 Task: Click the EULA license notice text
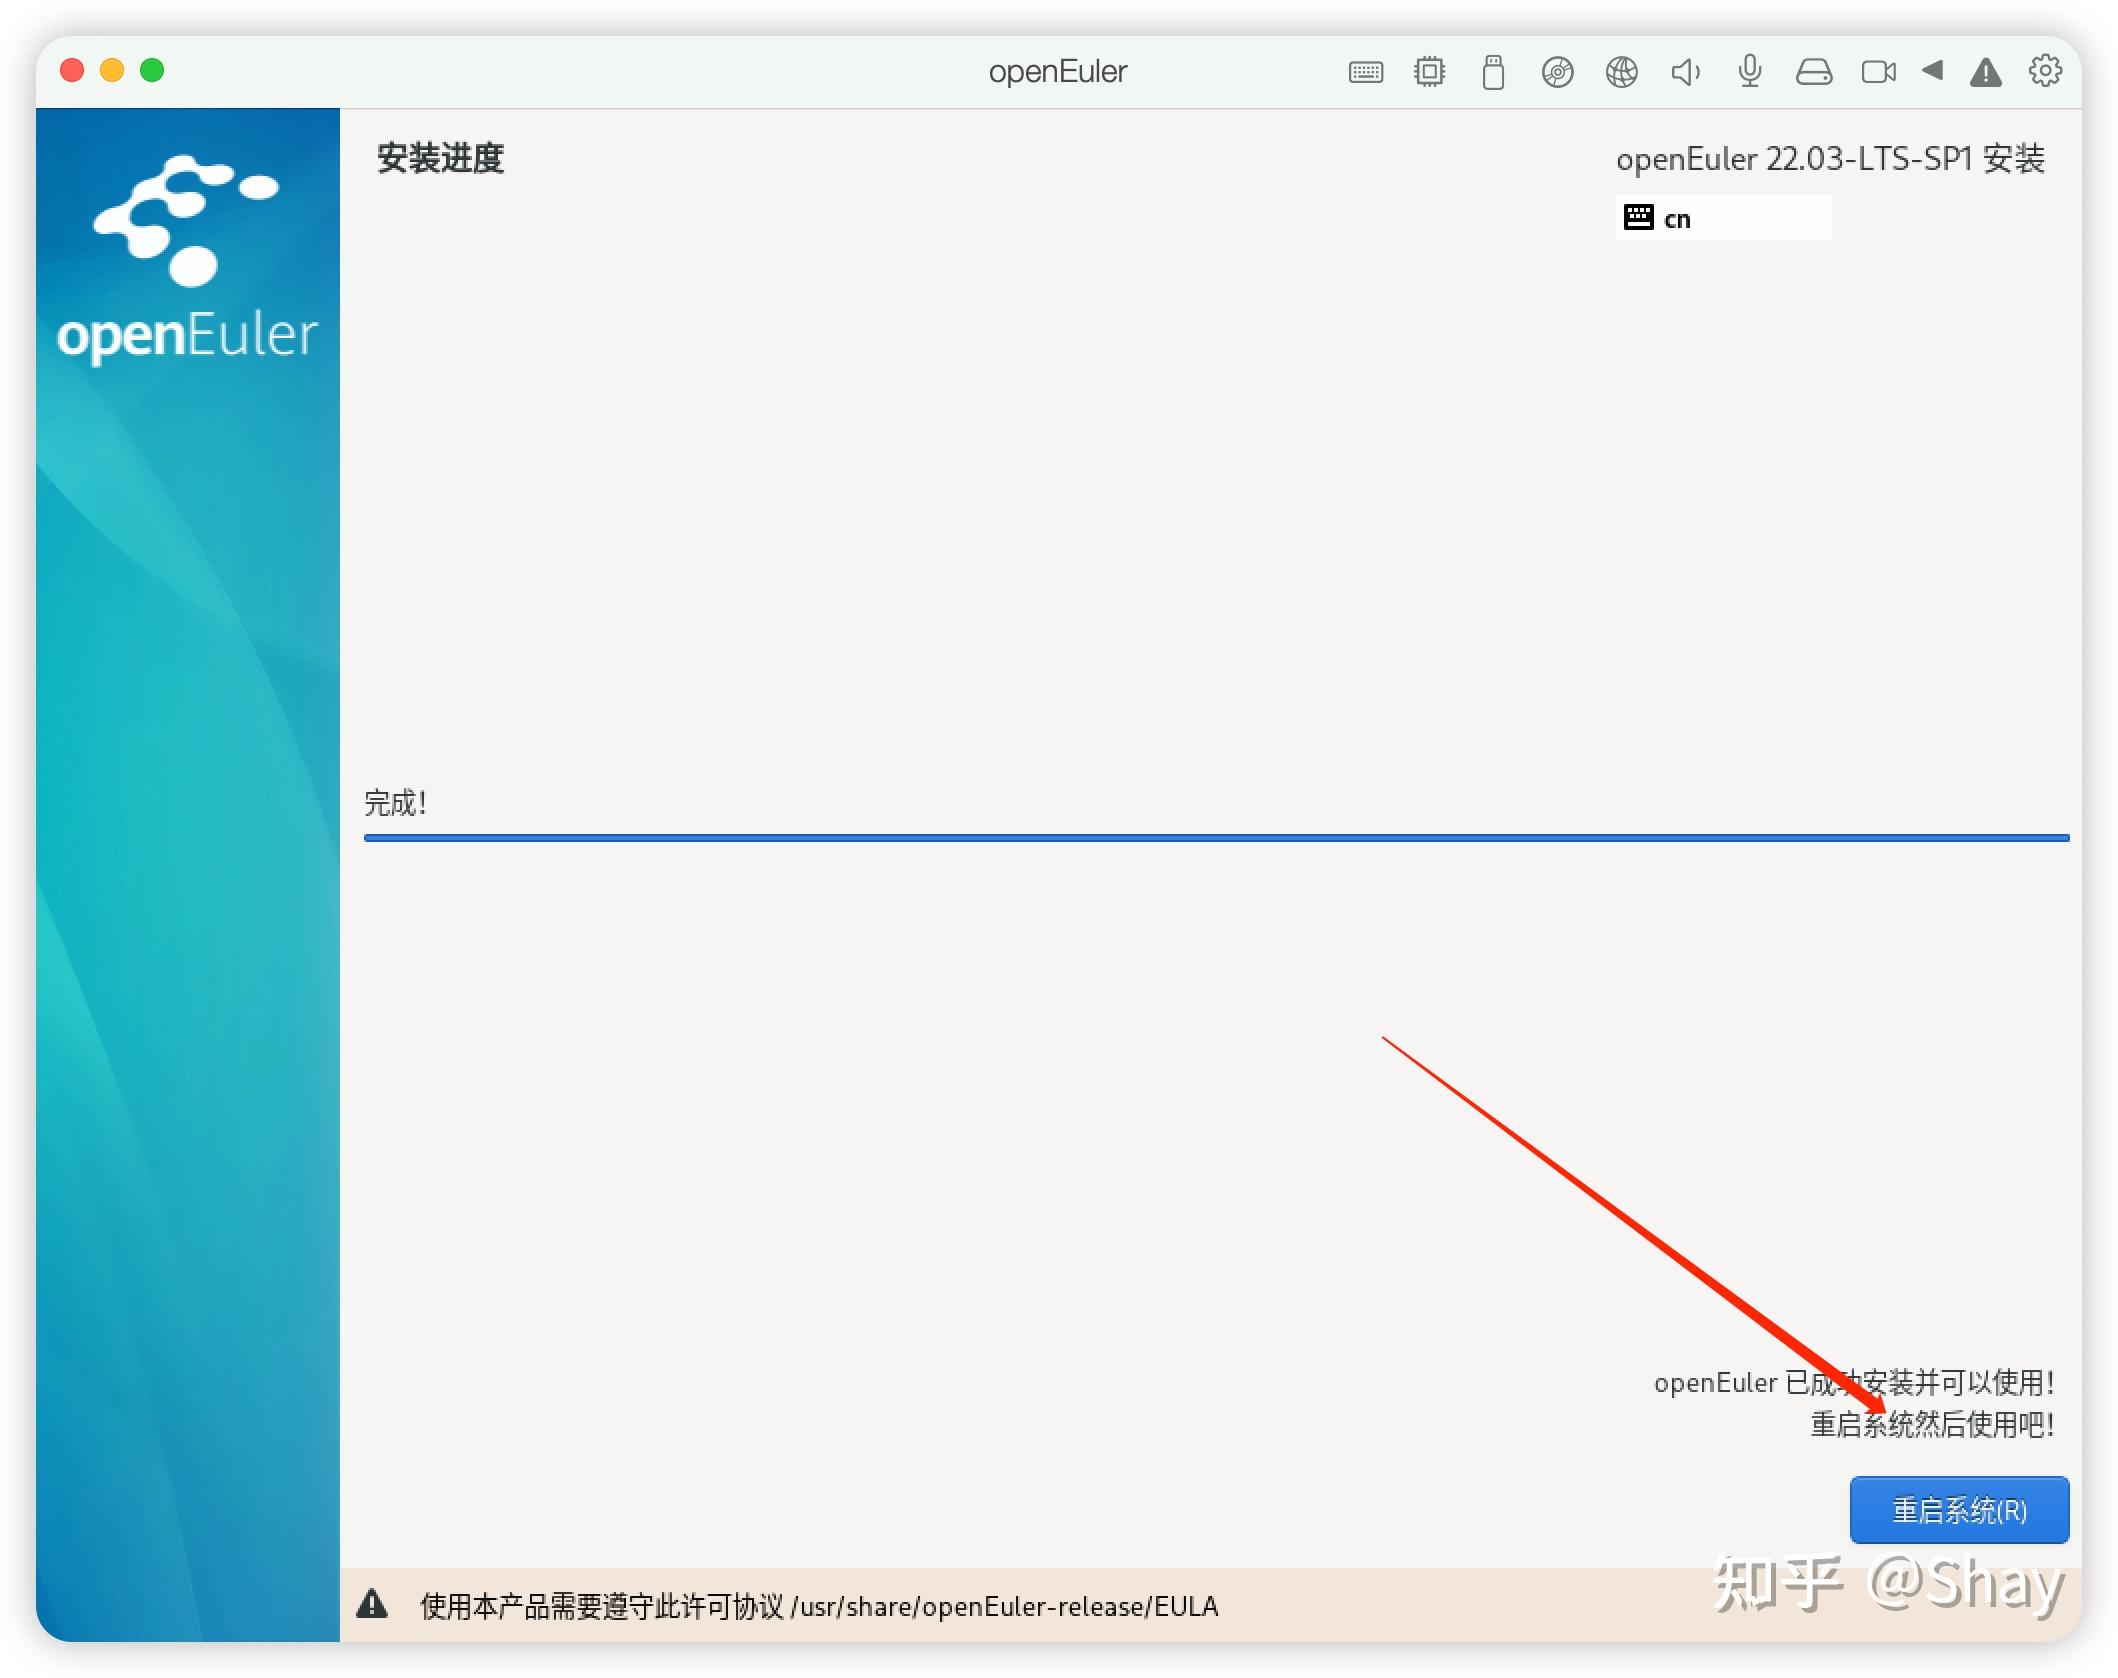pos(819,1606)
